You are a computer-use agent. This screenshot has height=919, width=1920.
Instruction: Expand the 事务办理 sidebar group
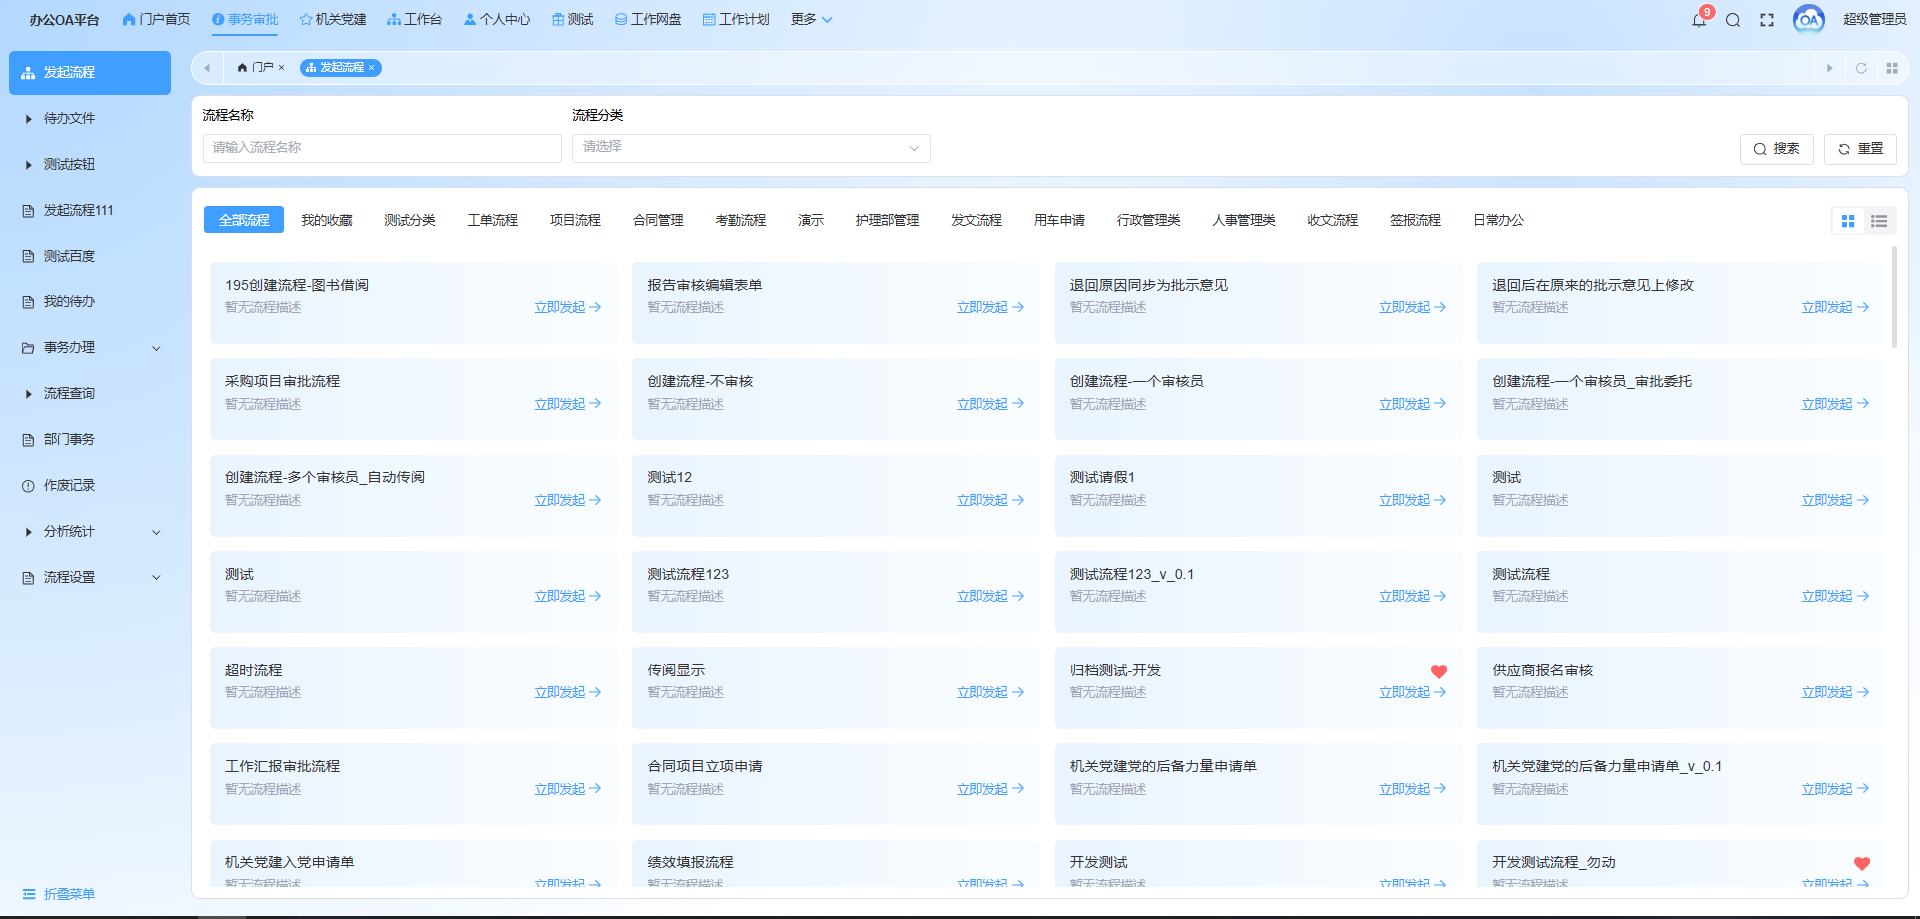click(x=90, y=348)
